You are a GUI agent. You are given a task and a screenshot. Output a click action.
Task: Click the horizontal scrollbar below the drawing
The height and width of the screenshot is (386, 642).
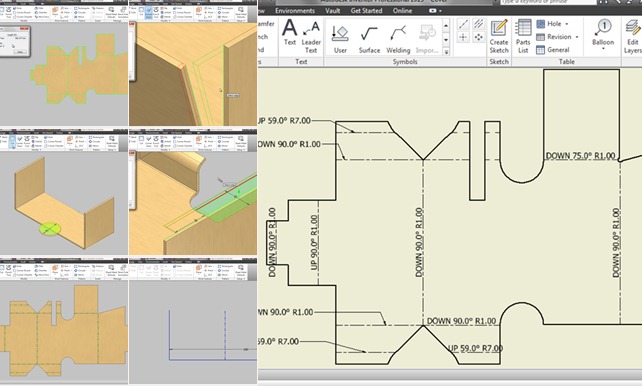[450, 374]
